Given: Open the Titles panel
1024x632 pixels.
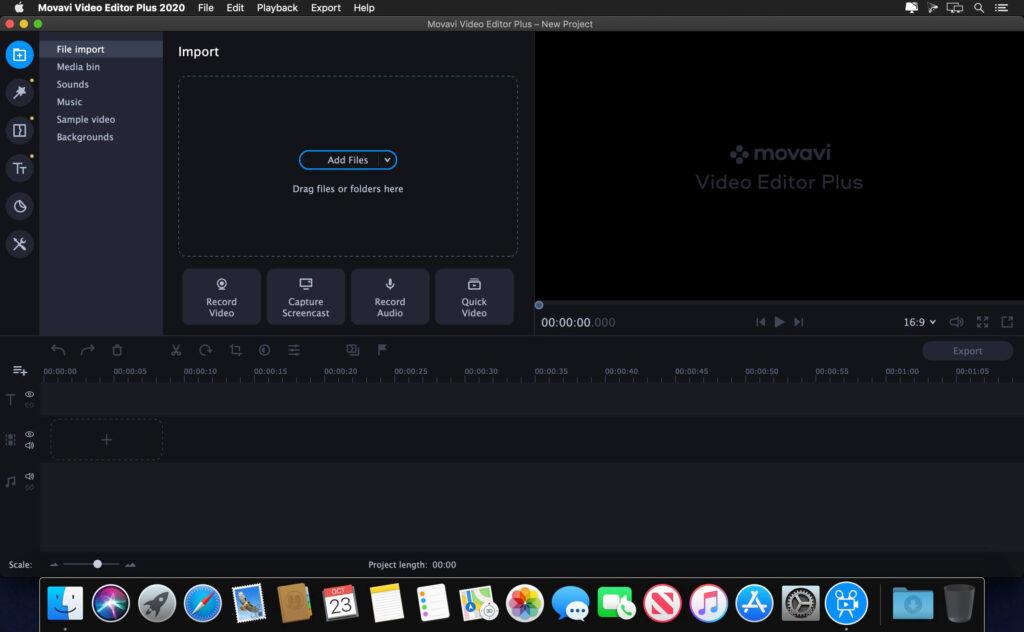Looking at the screenshot, I should [19, 168].
